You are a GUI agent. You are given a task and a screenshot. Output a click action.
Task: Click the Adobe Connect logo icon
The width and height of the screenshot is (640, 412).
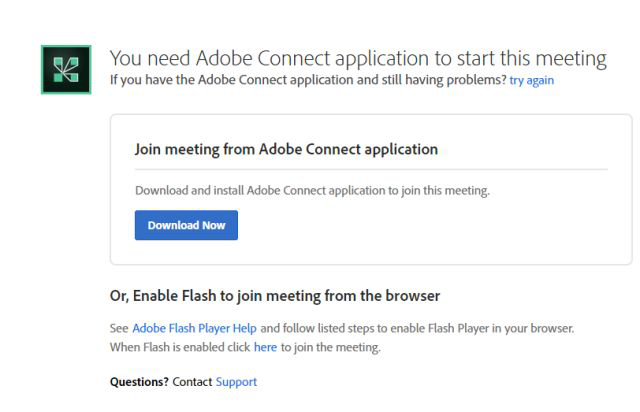(x=66, y=70)
